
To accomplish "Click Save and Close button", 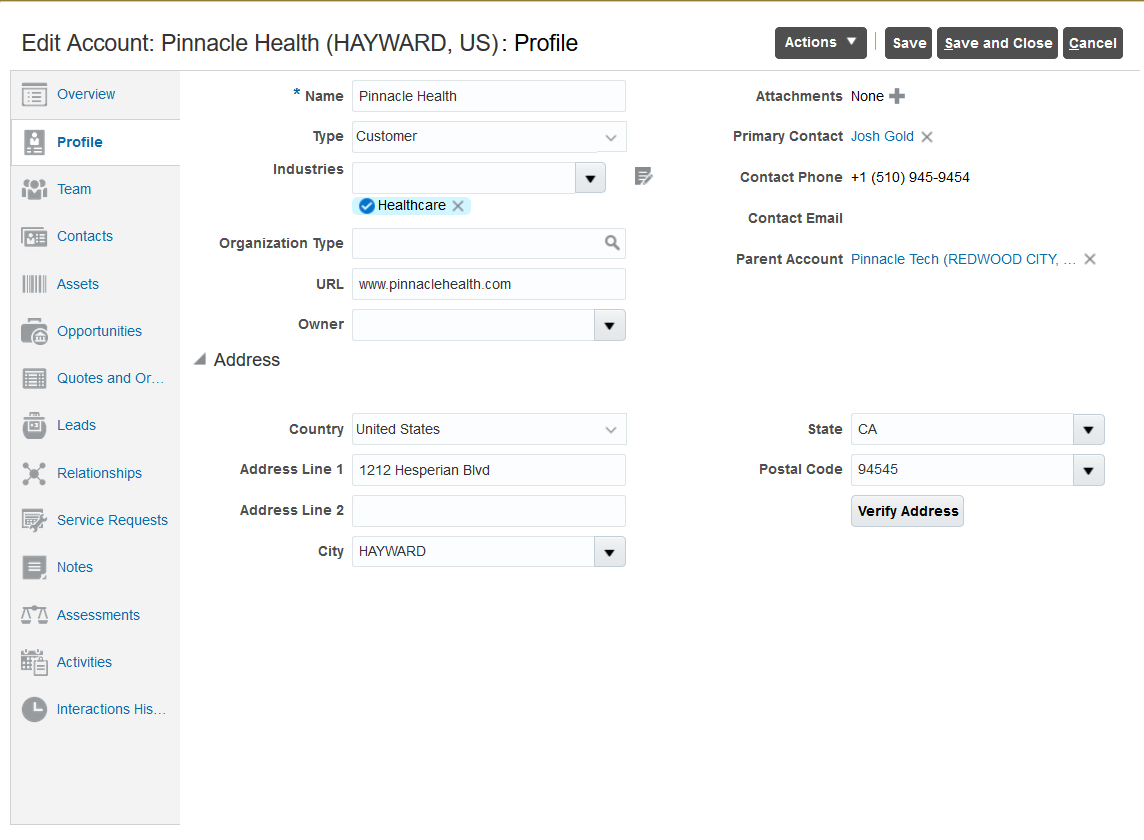I will [997, 43].
